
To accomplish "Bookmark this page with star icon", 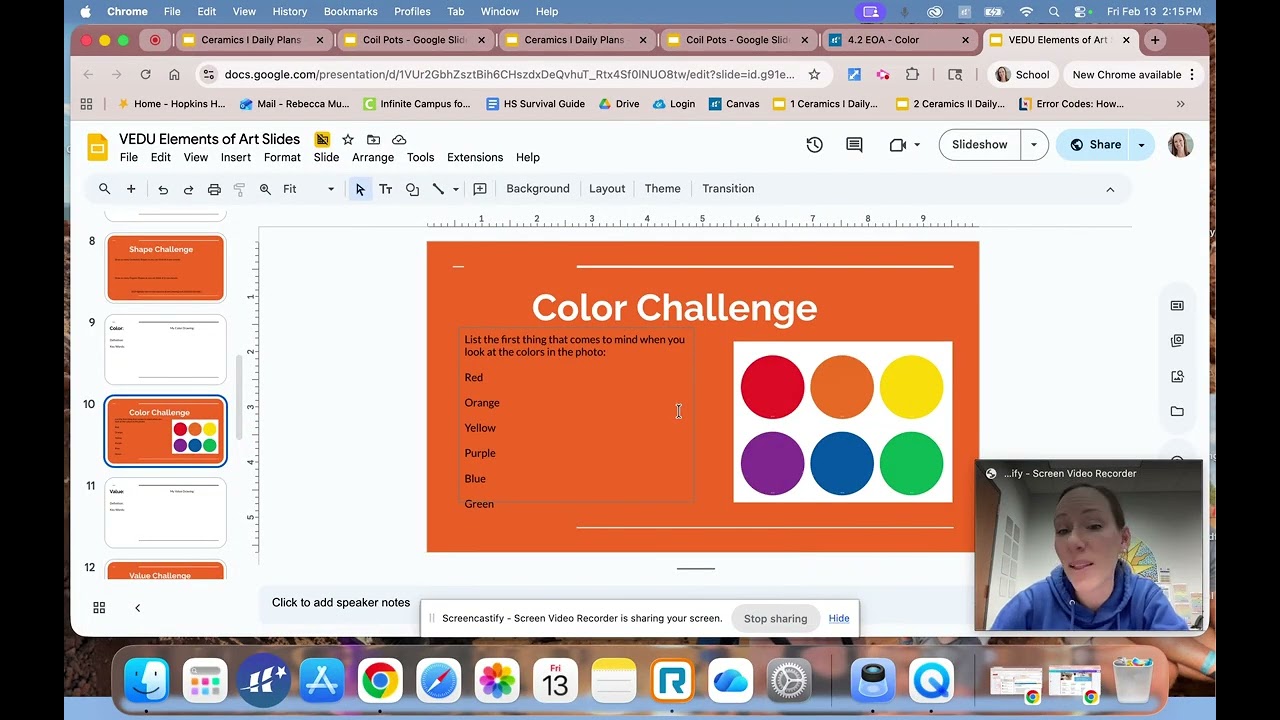I will pyautogui.click(x=814, y=75).
